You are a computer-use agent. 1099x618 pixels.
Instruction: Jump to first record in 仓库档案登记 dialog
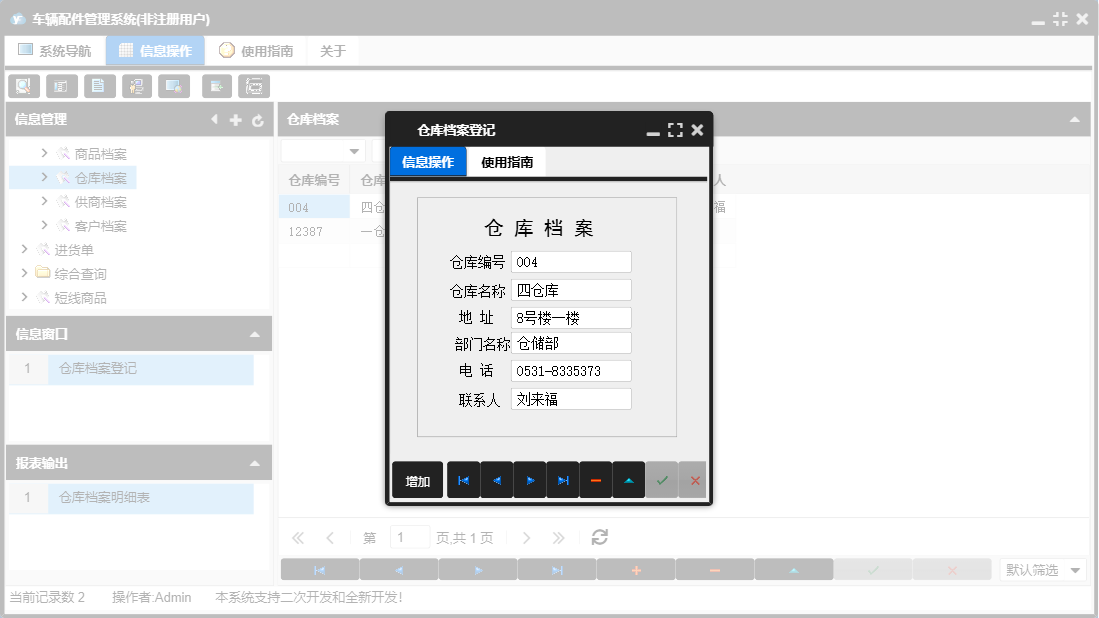[463, 480]
